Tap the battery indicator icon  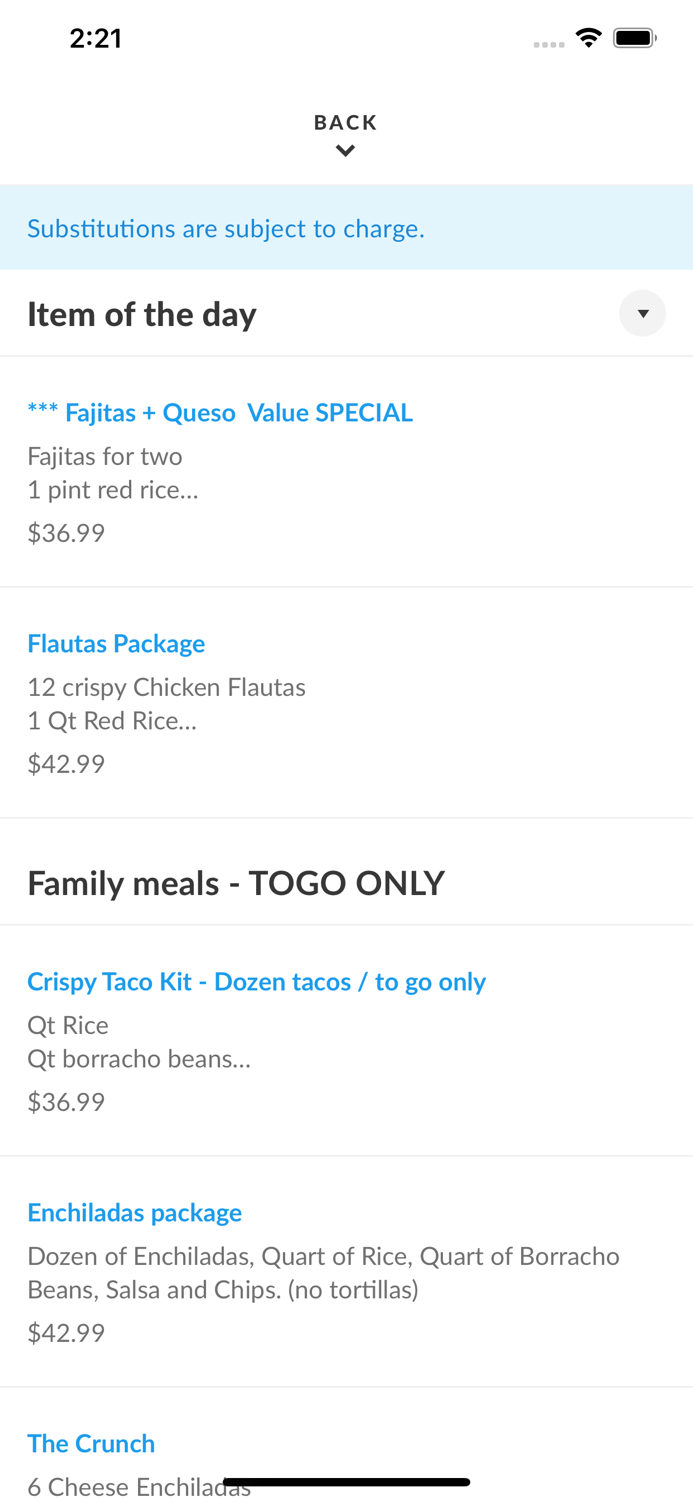(634, 36)
